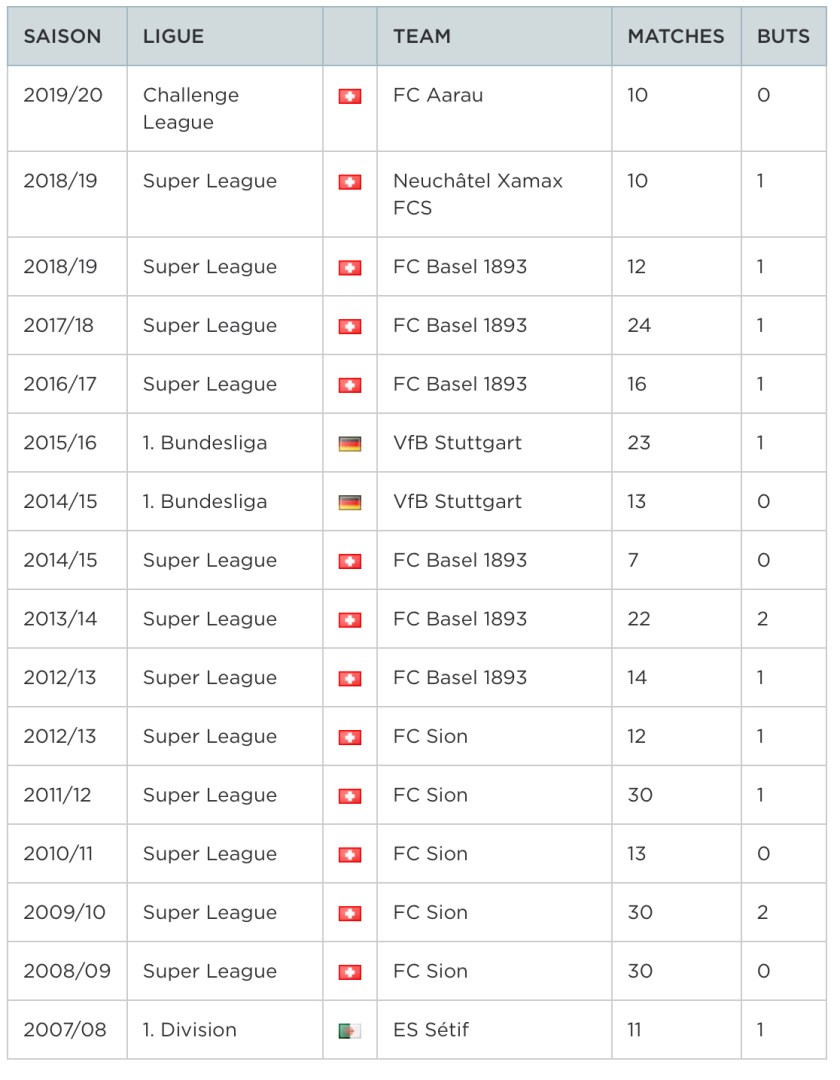Click German flag in 2015/16 Stuttgart row

pyautogui.click(x=350, y=443)
